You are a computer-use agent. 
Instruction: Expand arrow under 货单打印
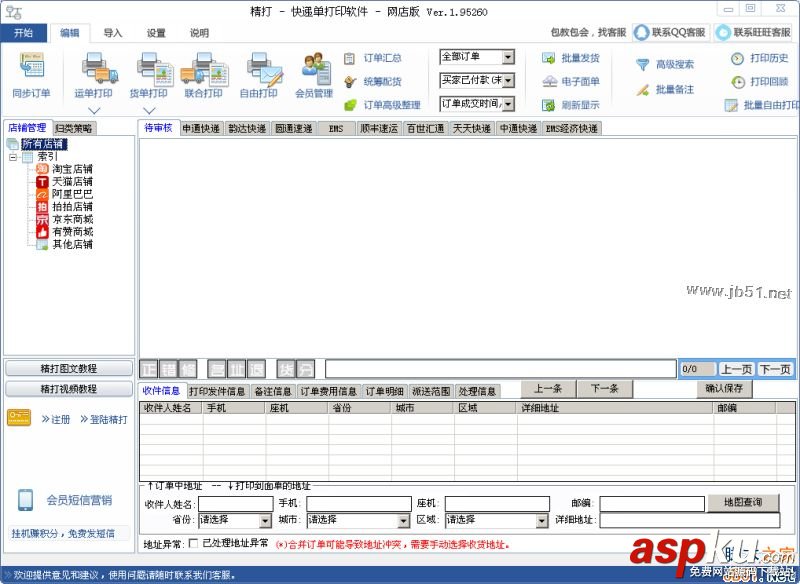coord(149,110)
